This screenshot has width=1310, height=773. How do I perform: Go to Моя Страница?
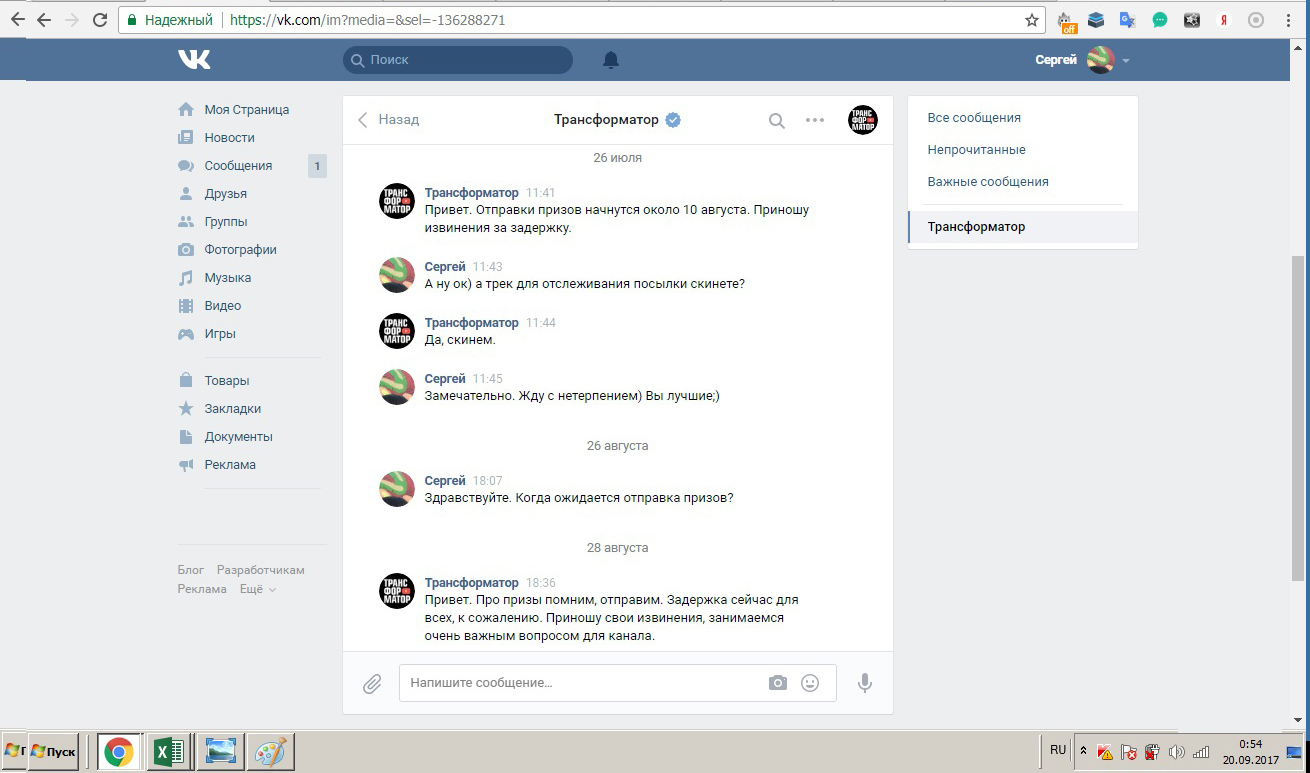click(246, 110)
